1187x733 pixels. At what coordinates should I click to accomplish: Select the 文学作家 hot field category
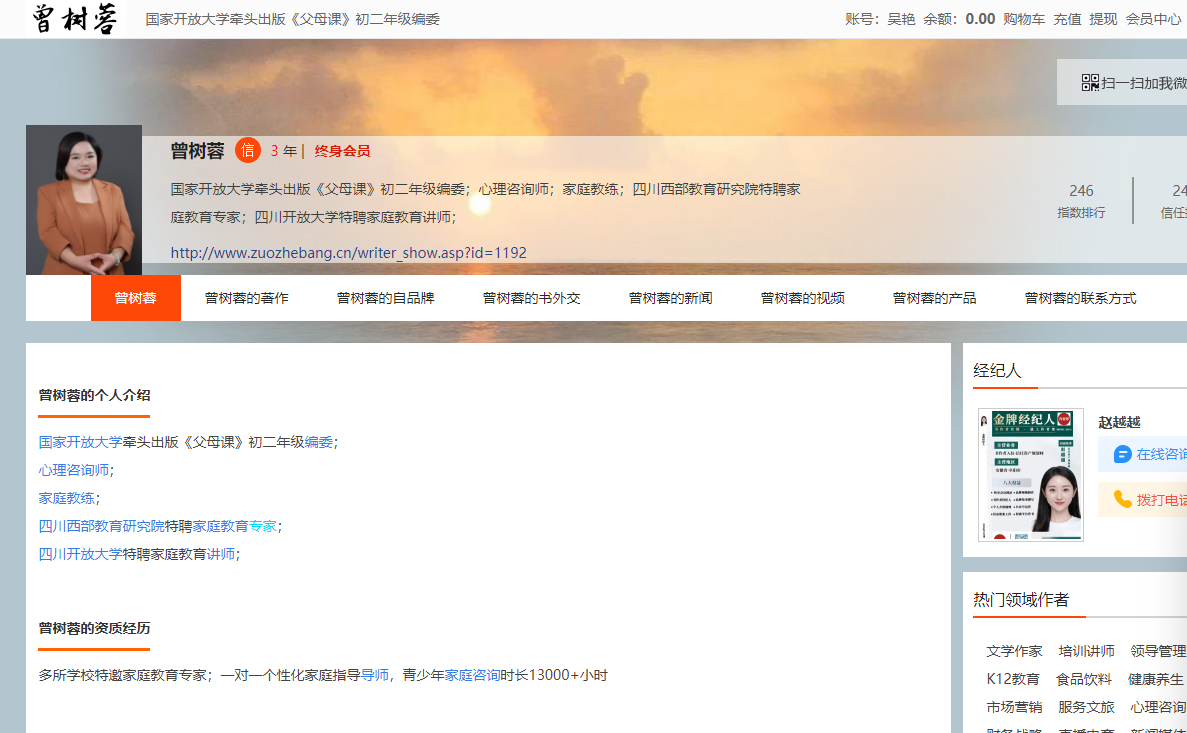pyautogui.click(x=1014, y=651)
